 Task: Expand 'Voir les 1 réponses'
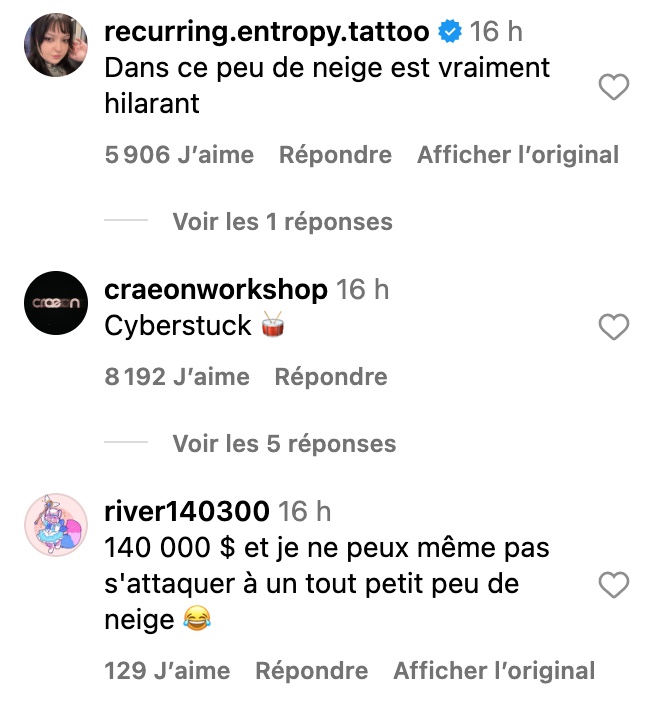pyautogui.click(x=282, y=221)
